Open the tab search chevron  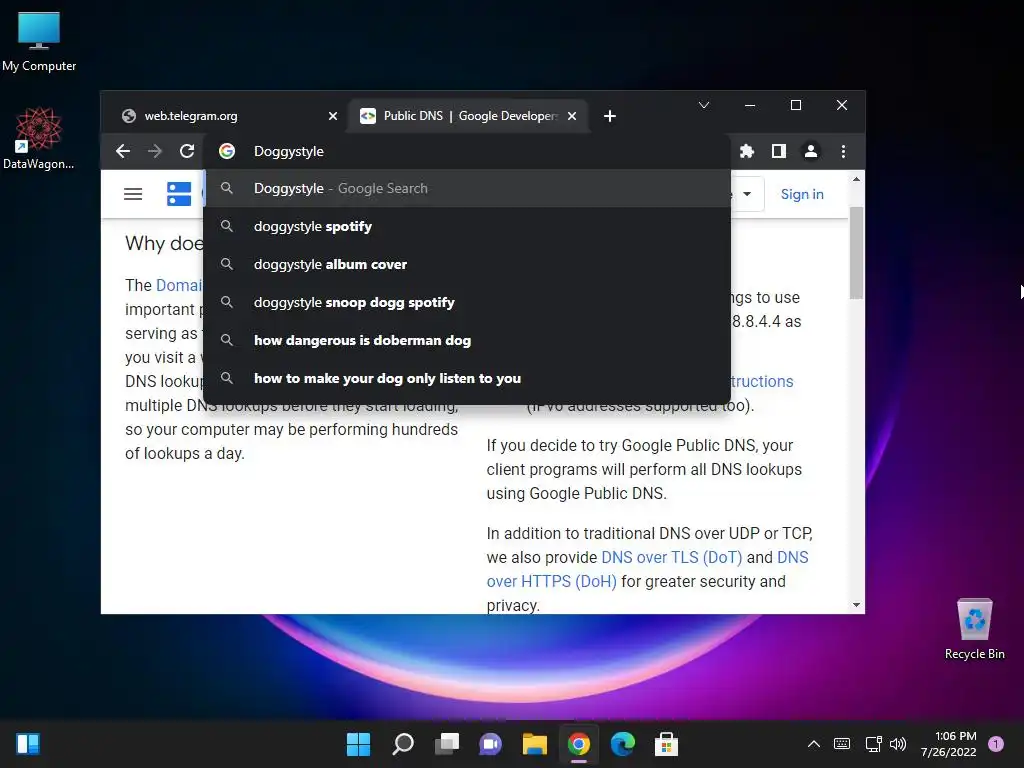pos(703,105)
